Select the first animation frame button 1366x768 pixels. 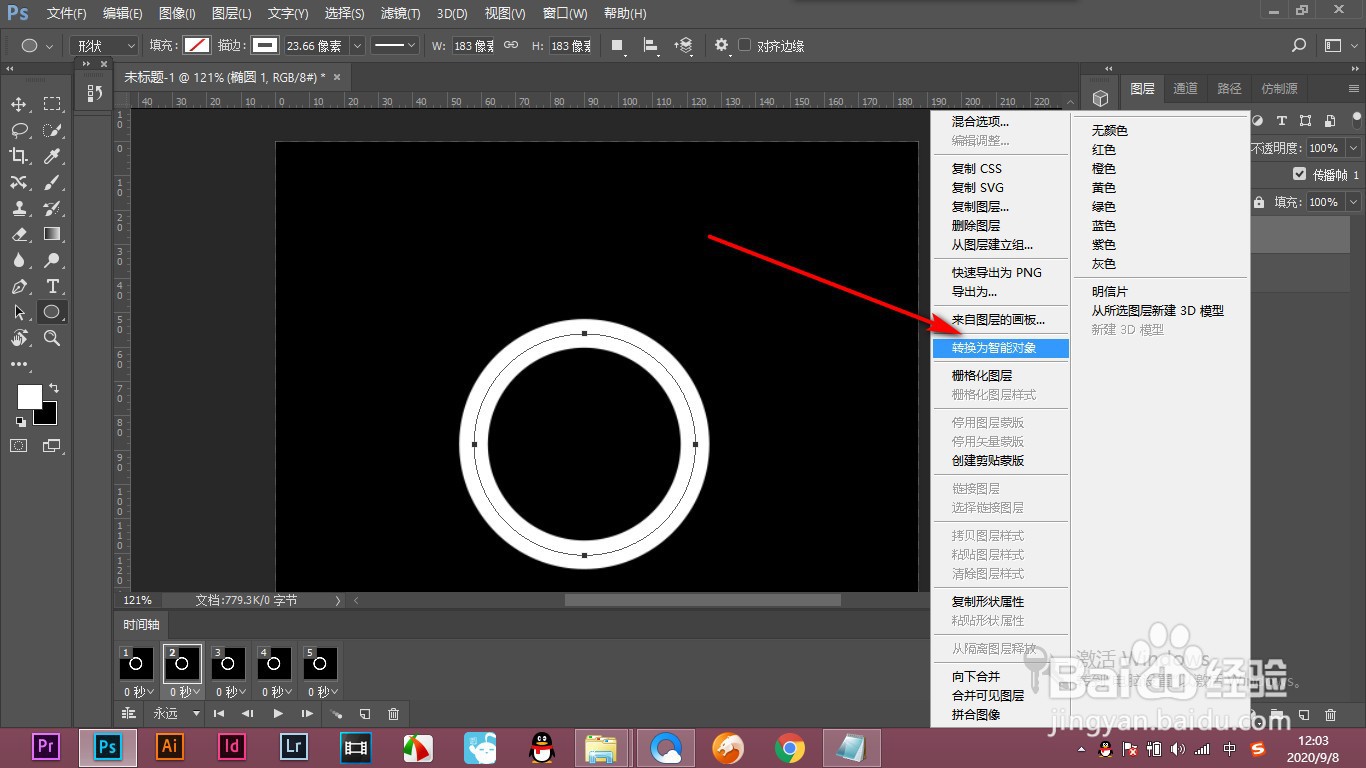(x=219, y=714)
